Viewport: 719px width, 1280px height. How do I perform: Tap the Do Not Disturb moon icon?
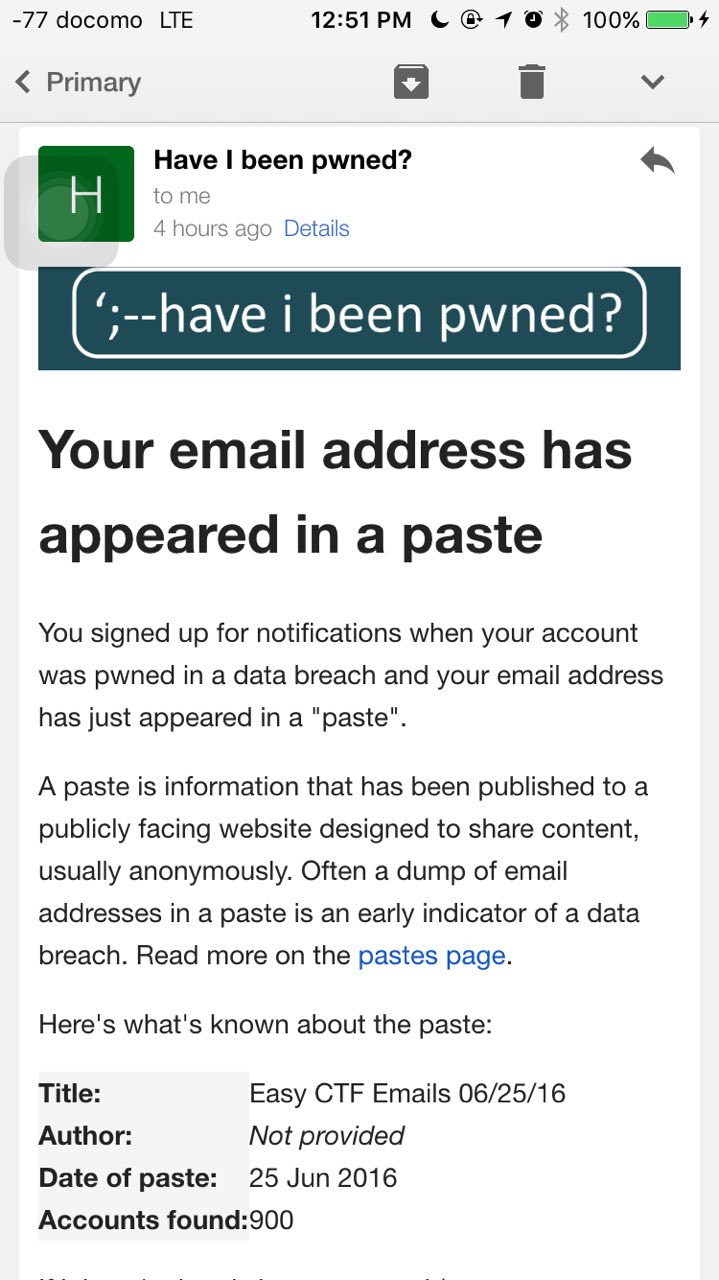point(441,19)
